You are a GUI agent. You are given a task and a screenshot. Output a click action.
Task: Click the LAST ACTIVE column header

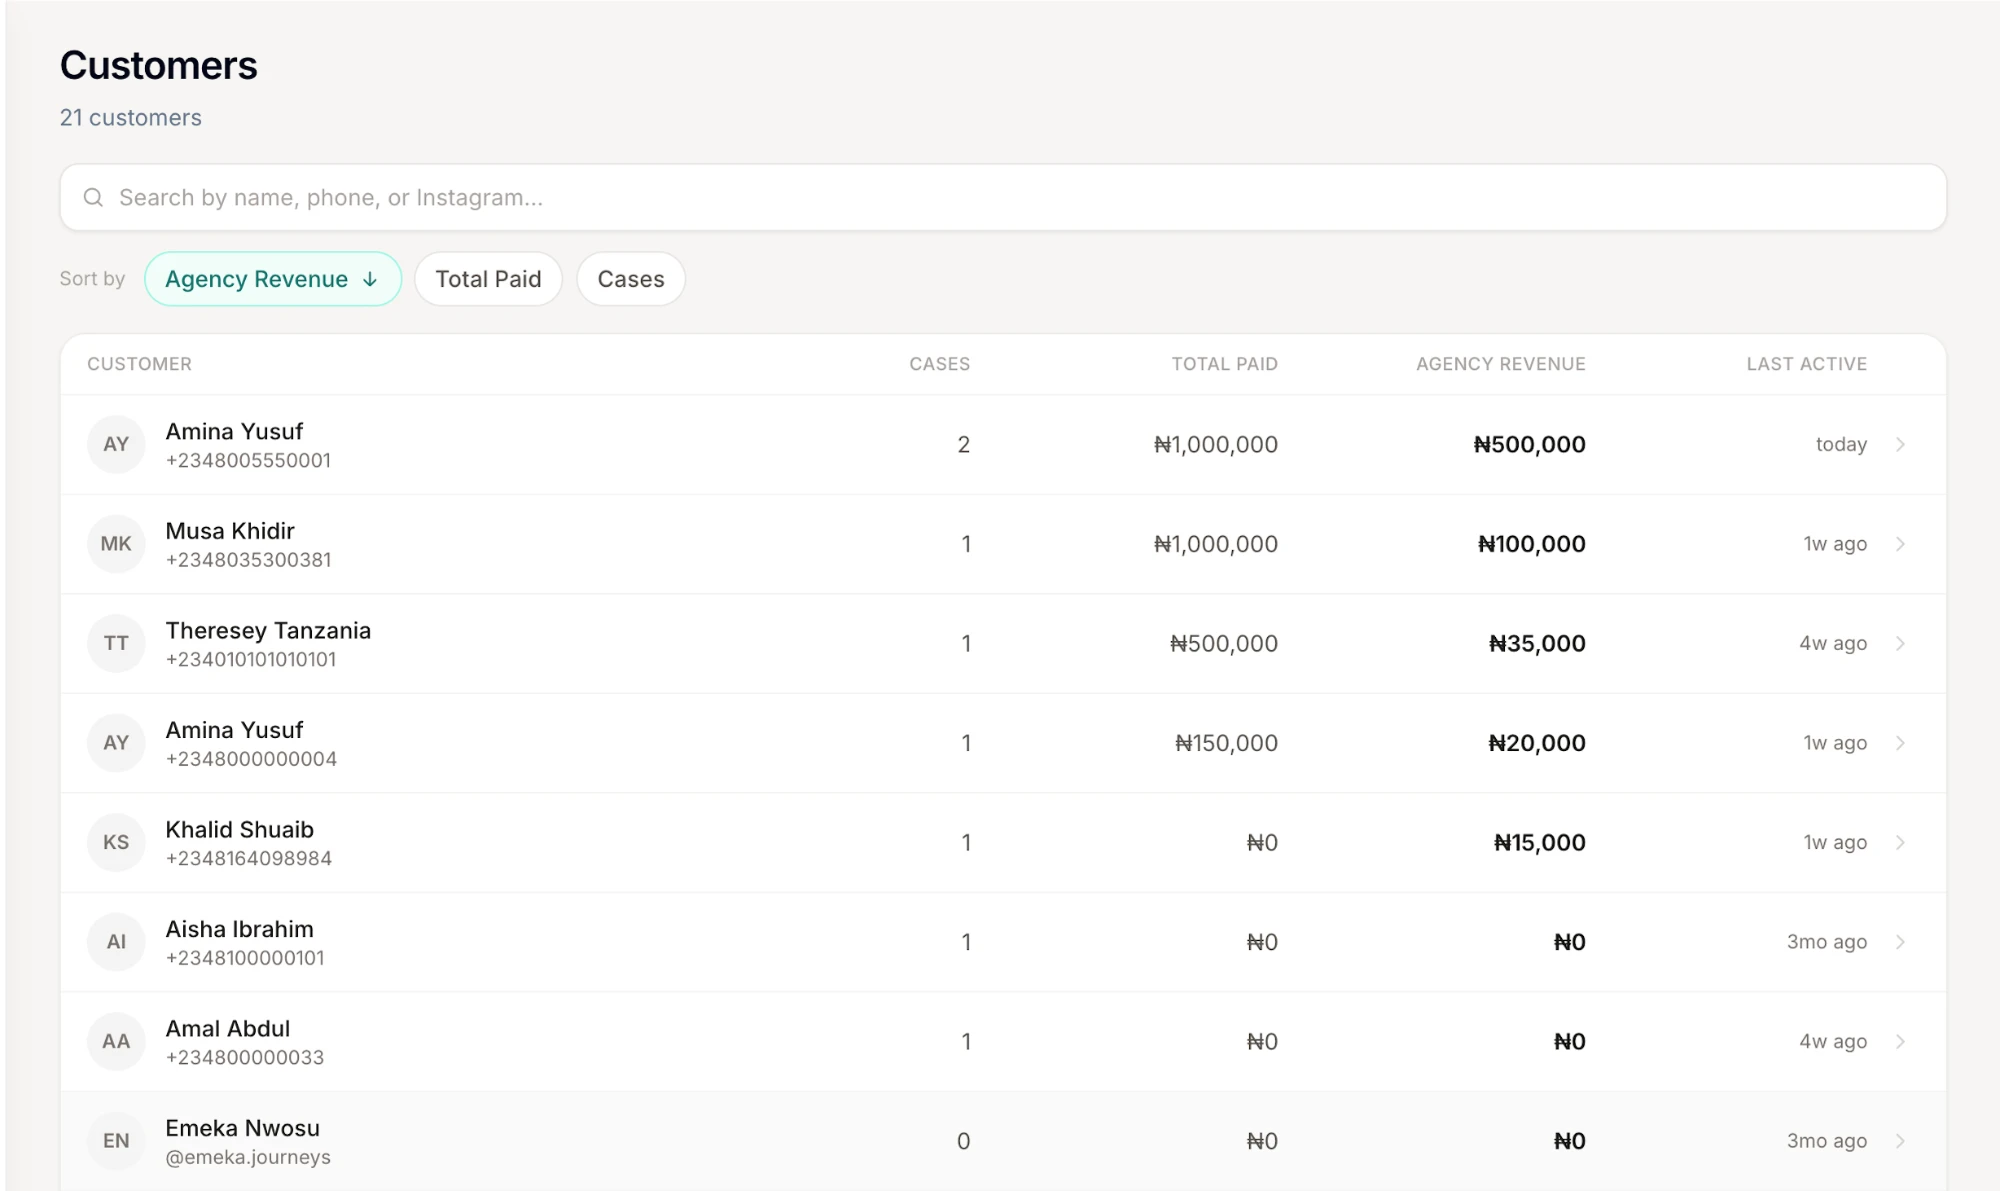(x=1806, y=364)
